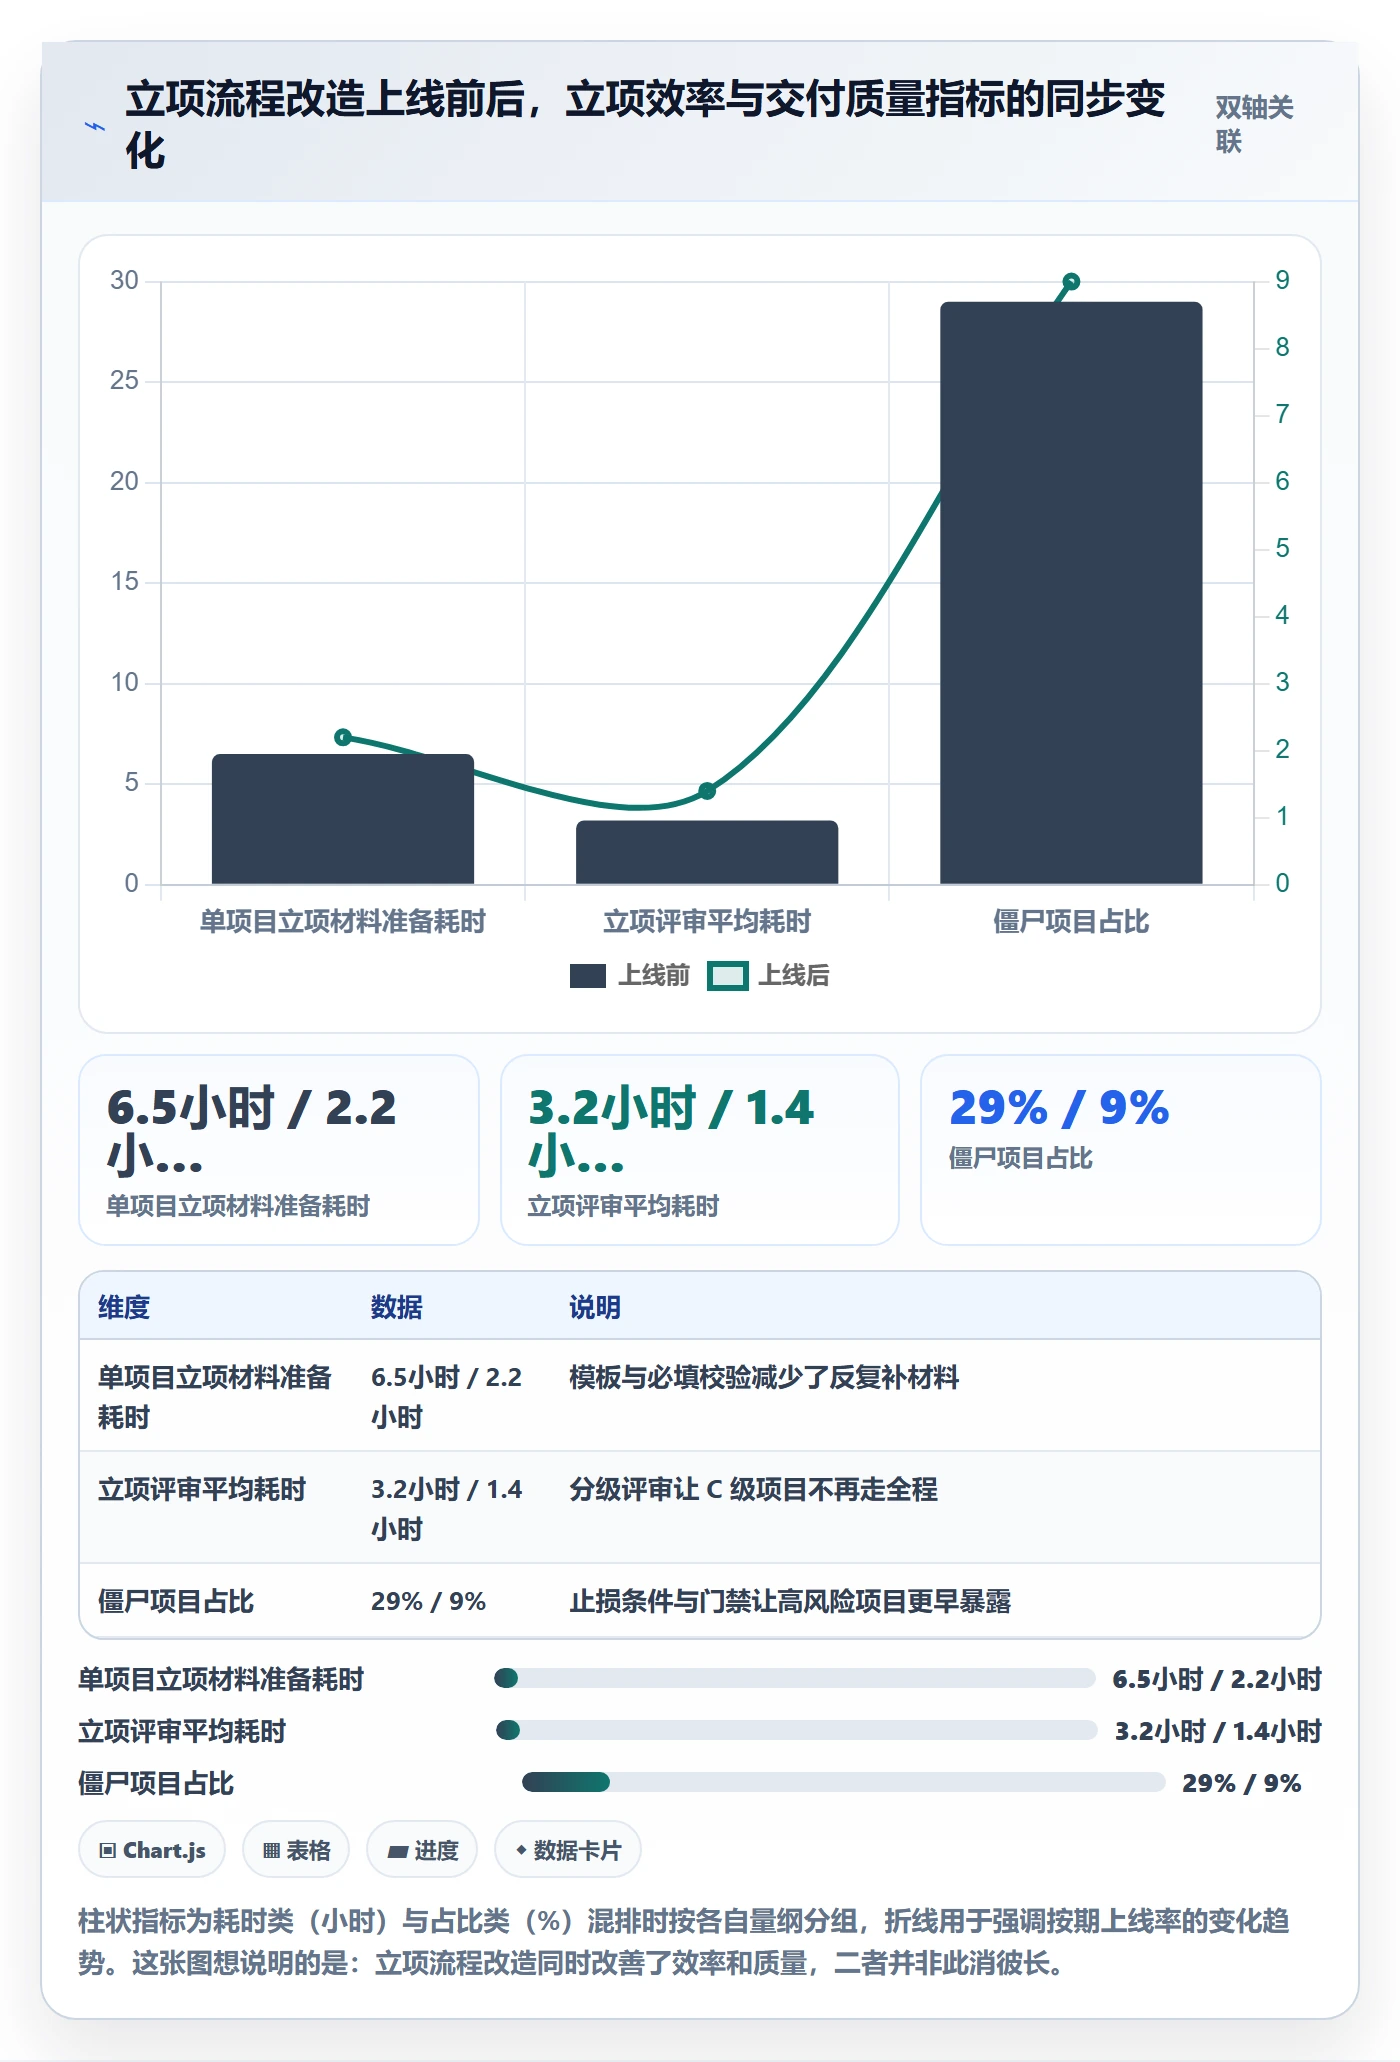Open the 6.5小时 / 2.2小… data card

279,1150
